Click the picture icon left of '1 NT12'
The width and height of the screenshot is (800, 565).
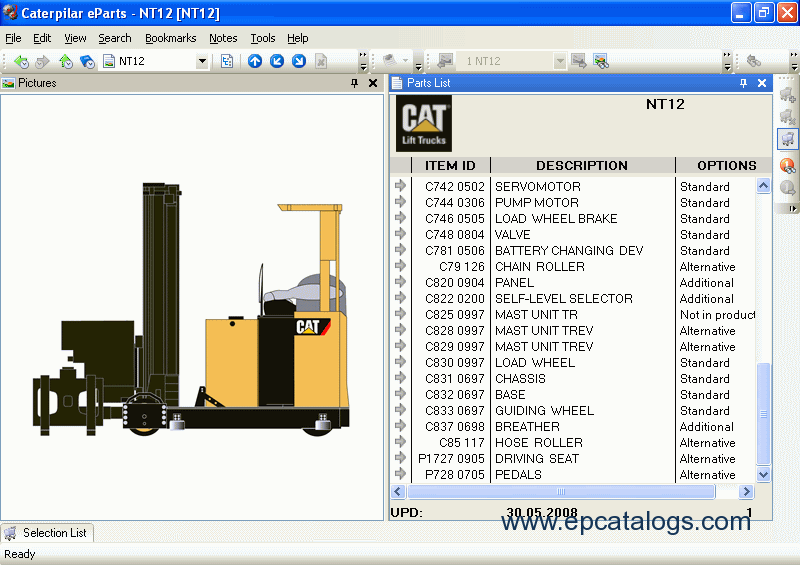coord(445,61)
